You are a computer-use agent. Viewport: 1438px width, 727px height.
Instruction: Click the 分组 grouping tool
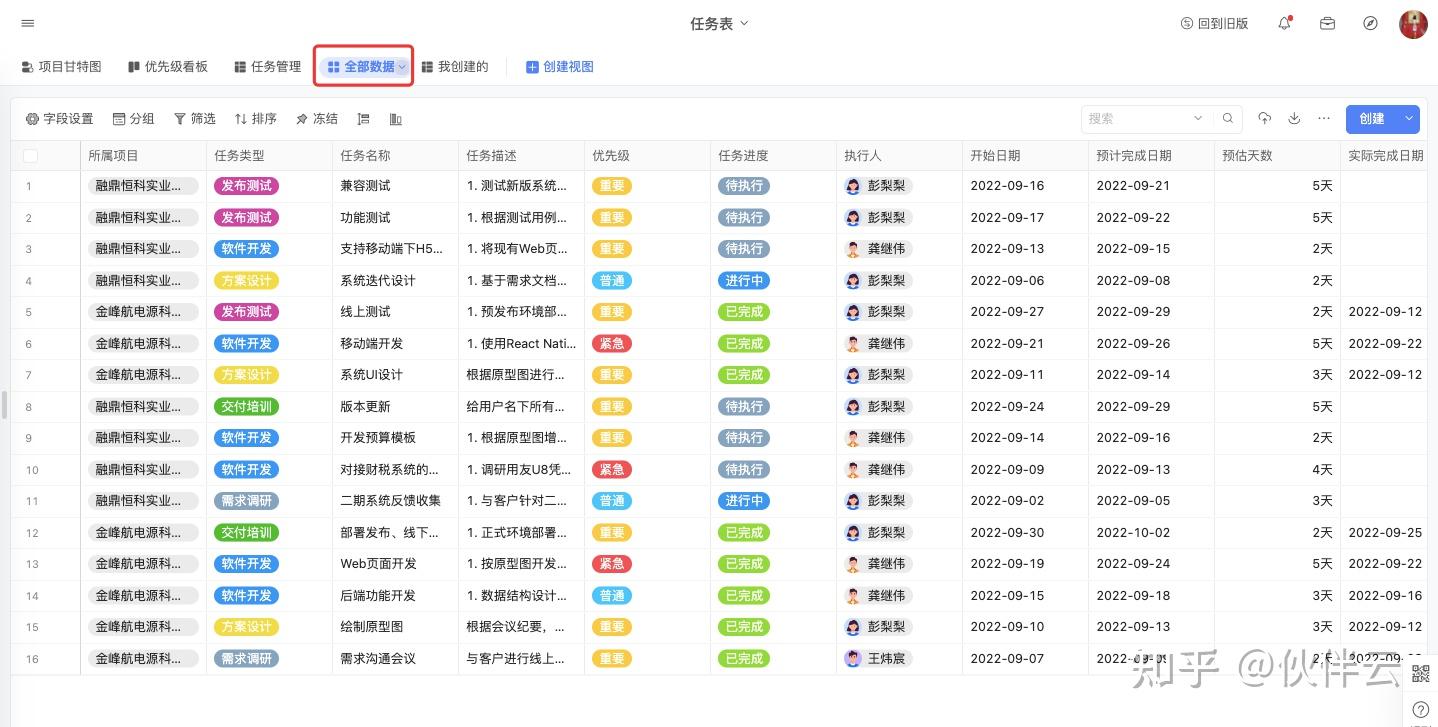[133, 119]
